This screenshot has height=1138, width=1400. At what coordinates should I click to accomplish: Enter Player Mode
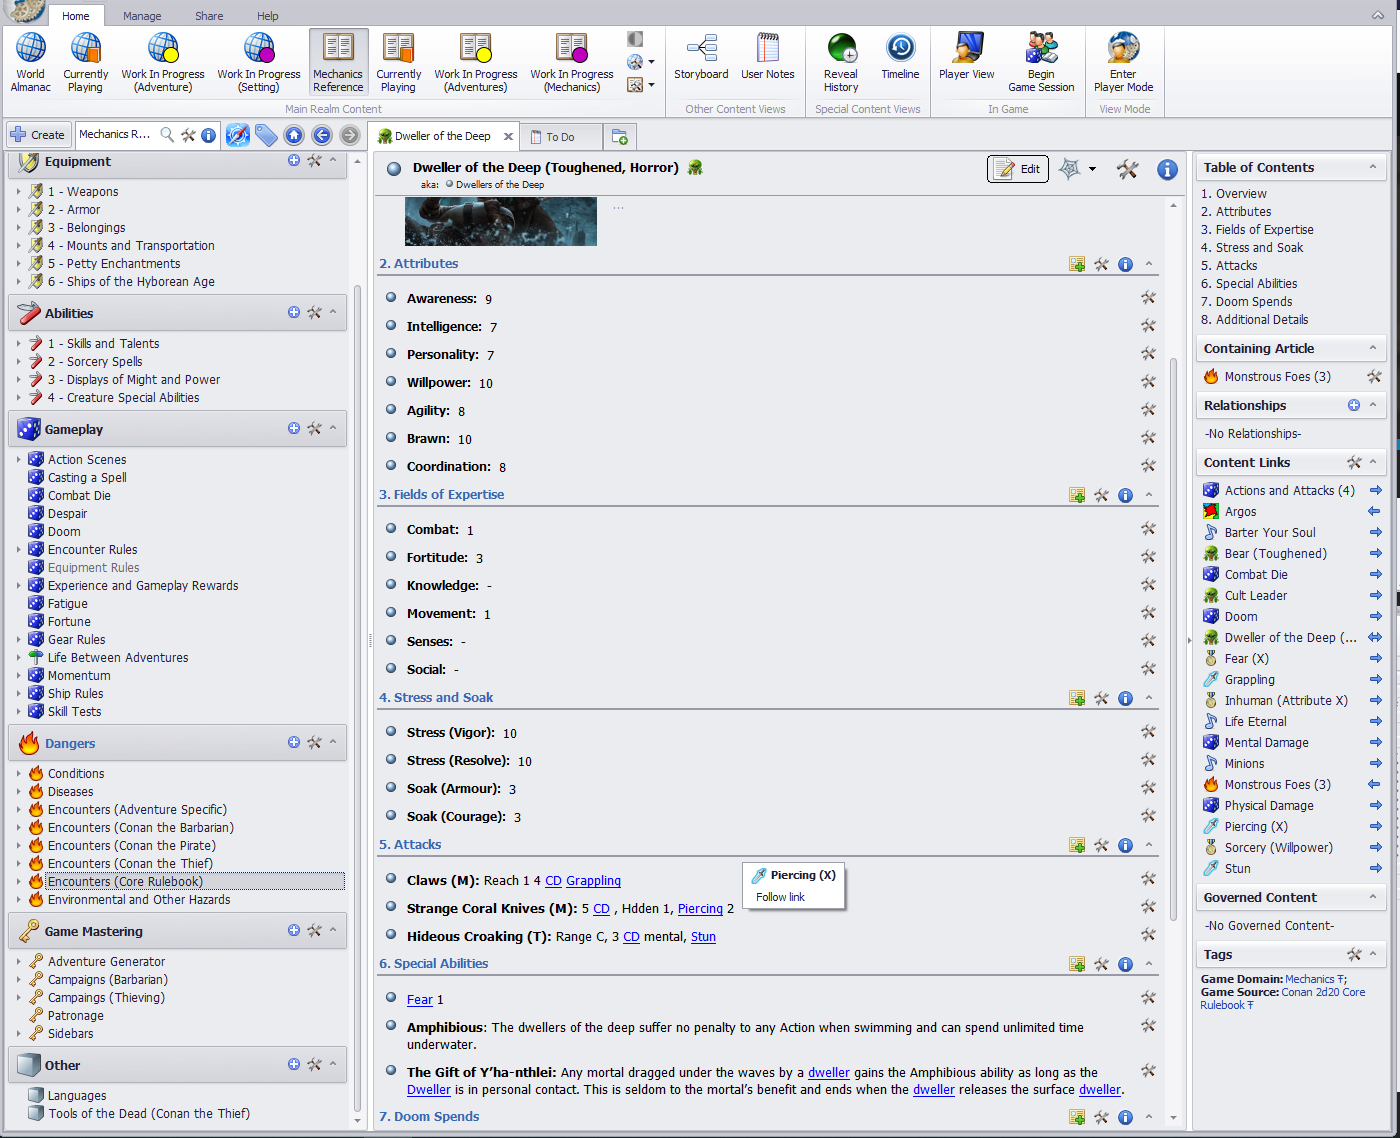[x=1123, y=61]
